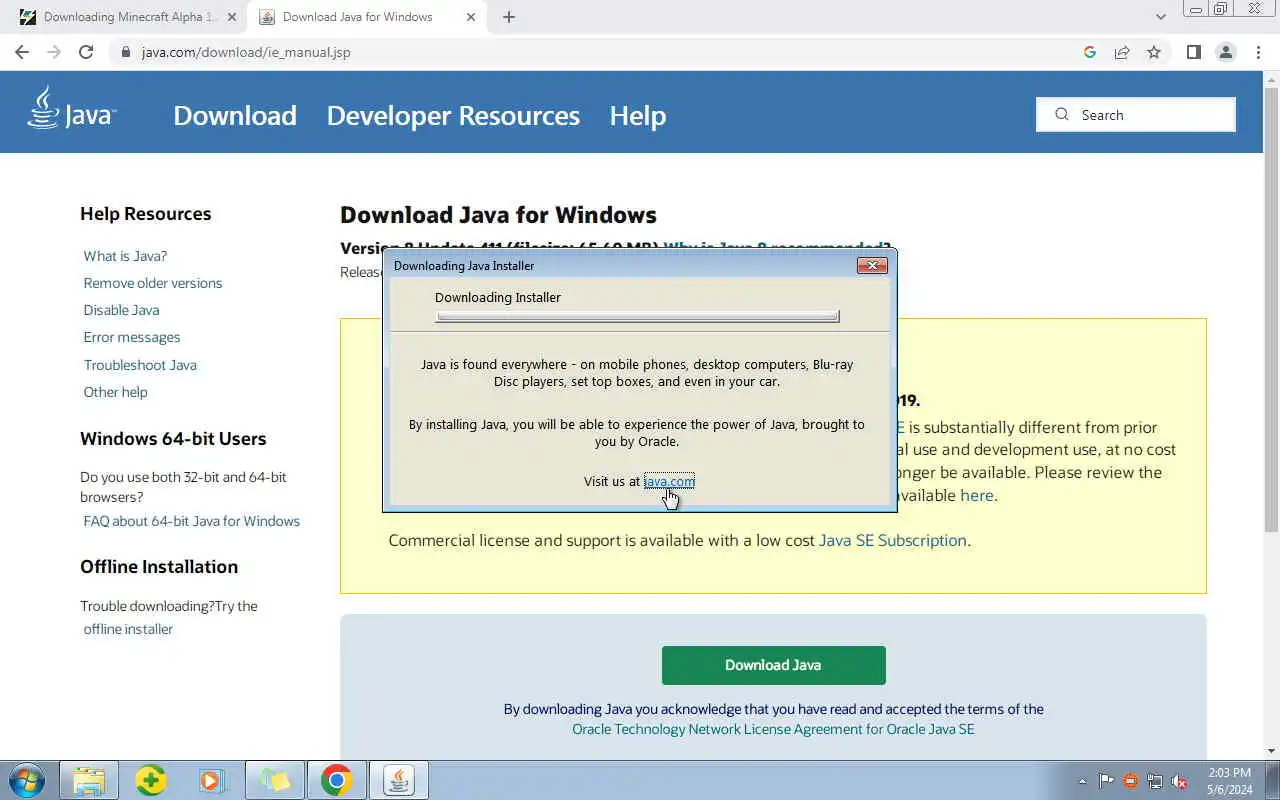The height and width of the screenshot is (800, 1280).
Task: Close the Download Java for Windows tab
Action: (471, 17)
